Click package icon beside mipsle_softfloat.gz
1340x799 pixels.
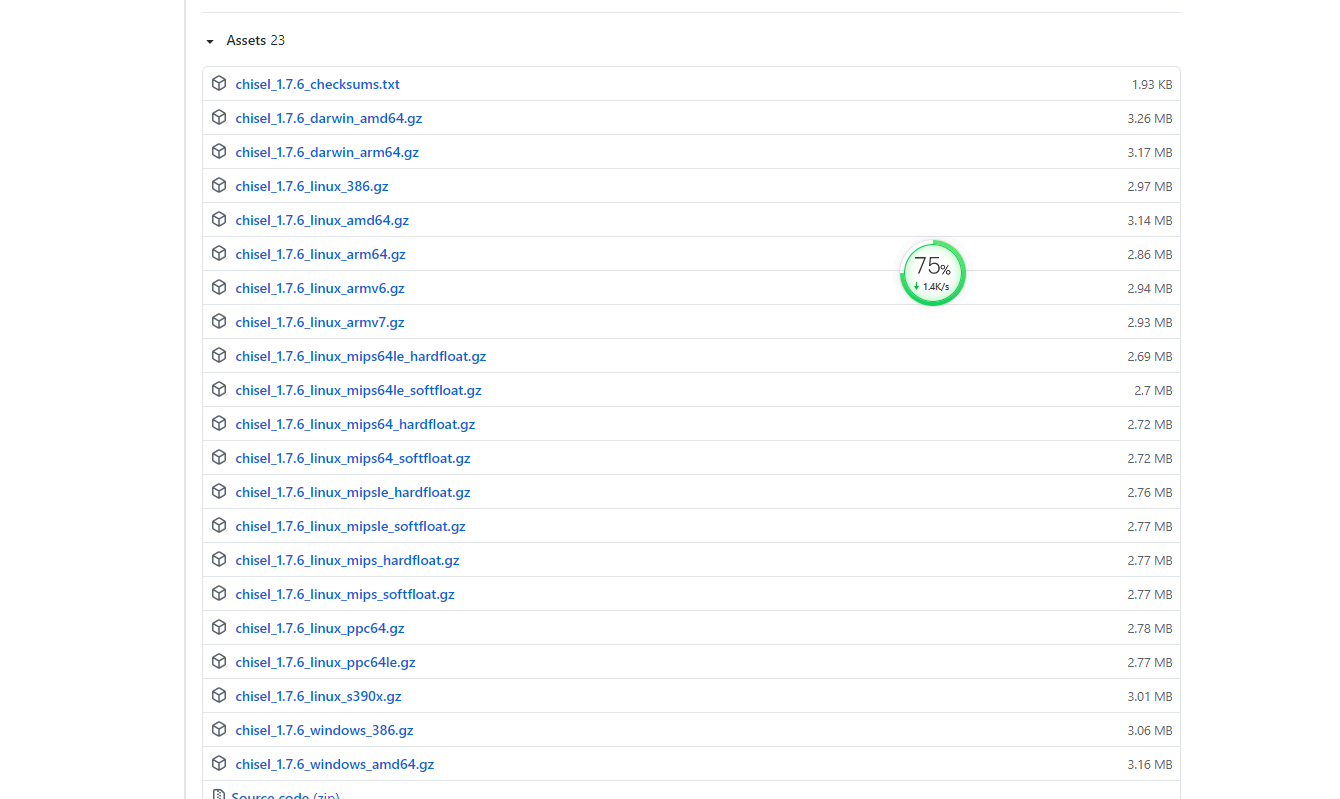point(219,526)
